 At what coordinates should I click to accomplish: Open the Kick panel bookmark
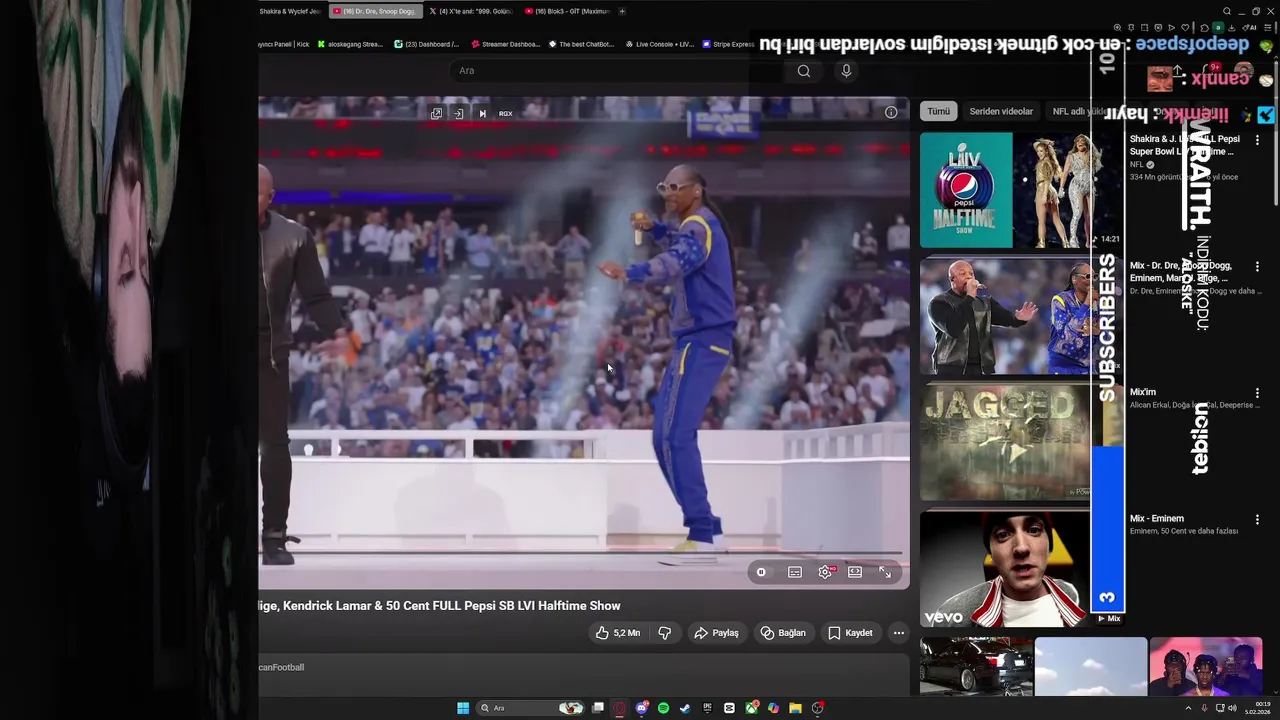(284, 44)
